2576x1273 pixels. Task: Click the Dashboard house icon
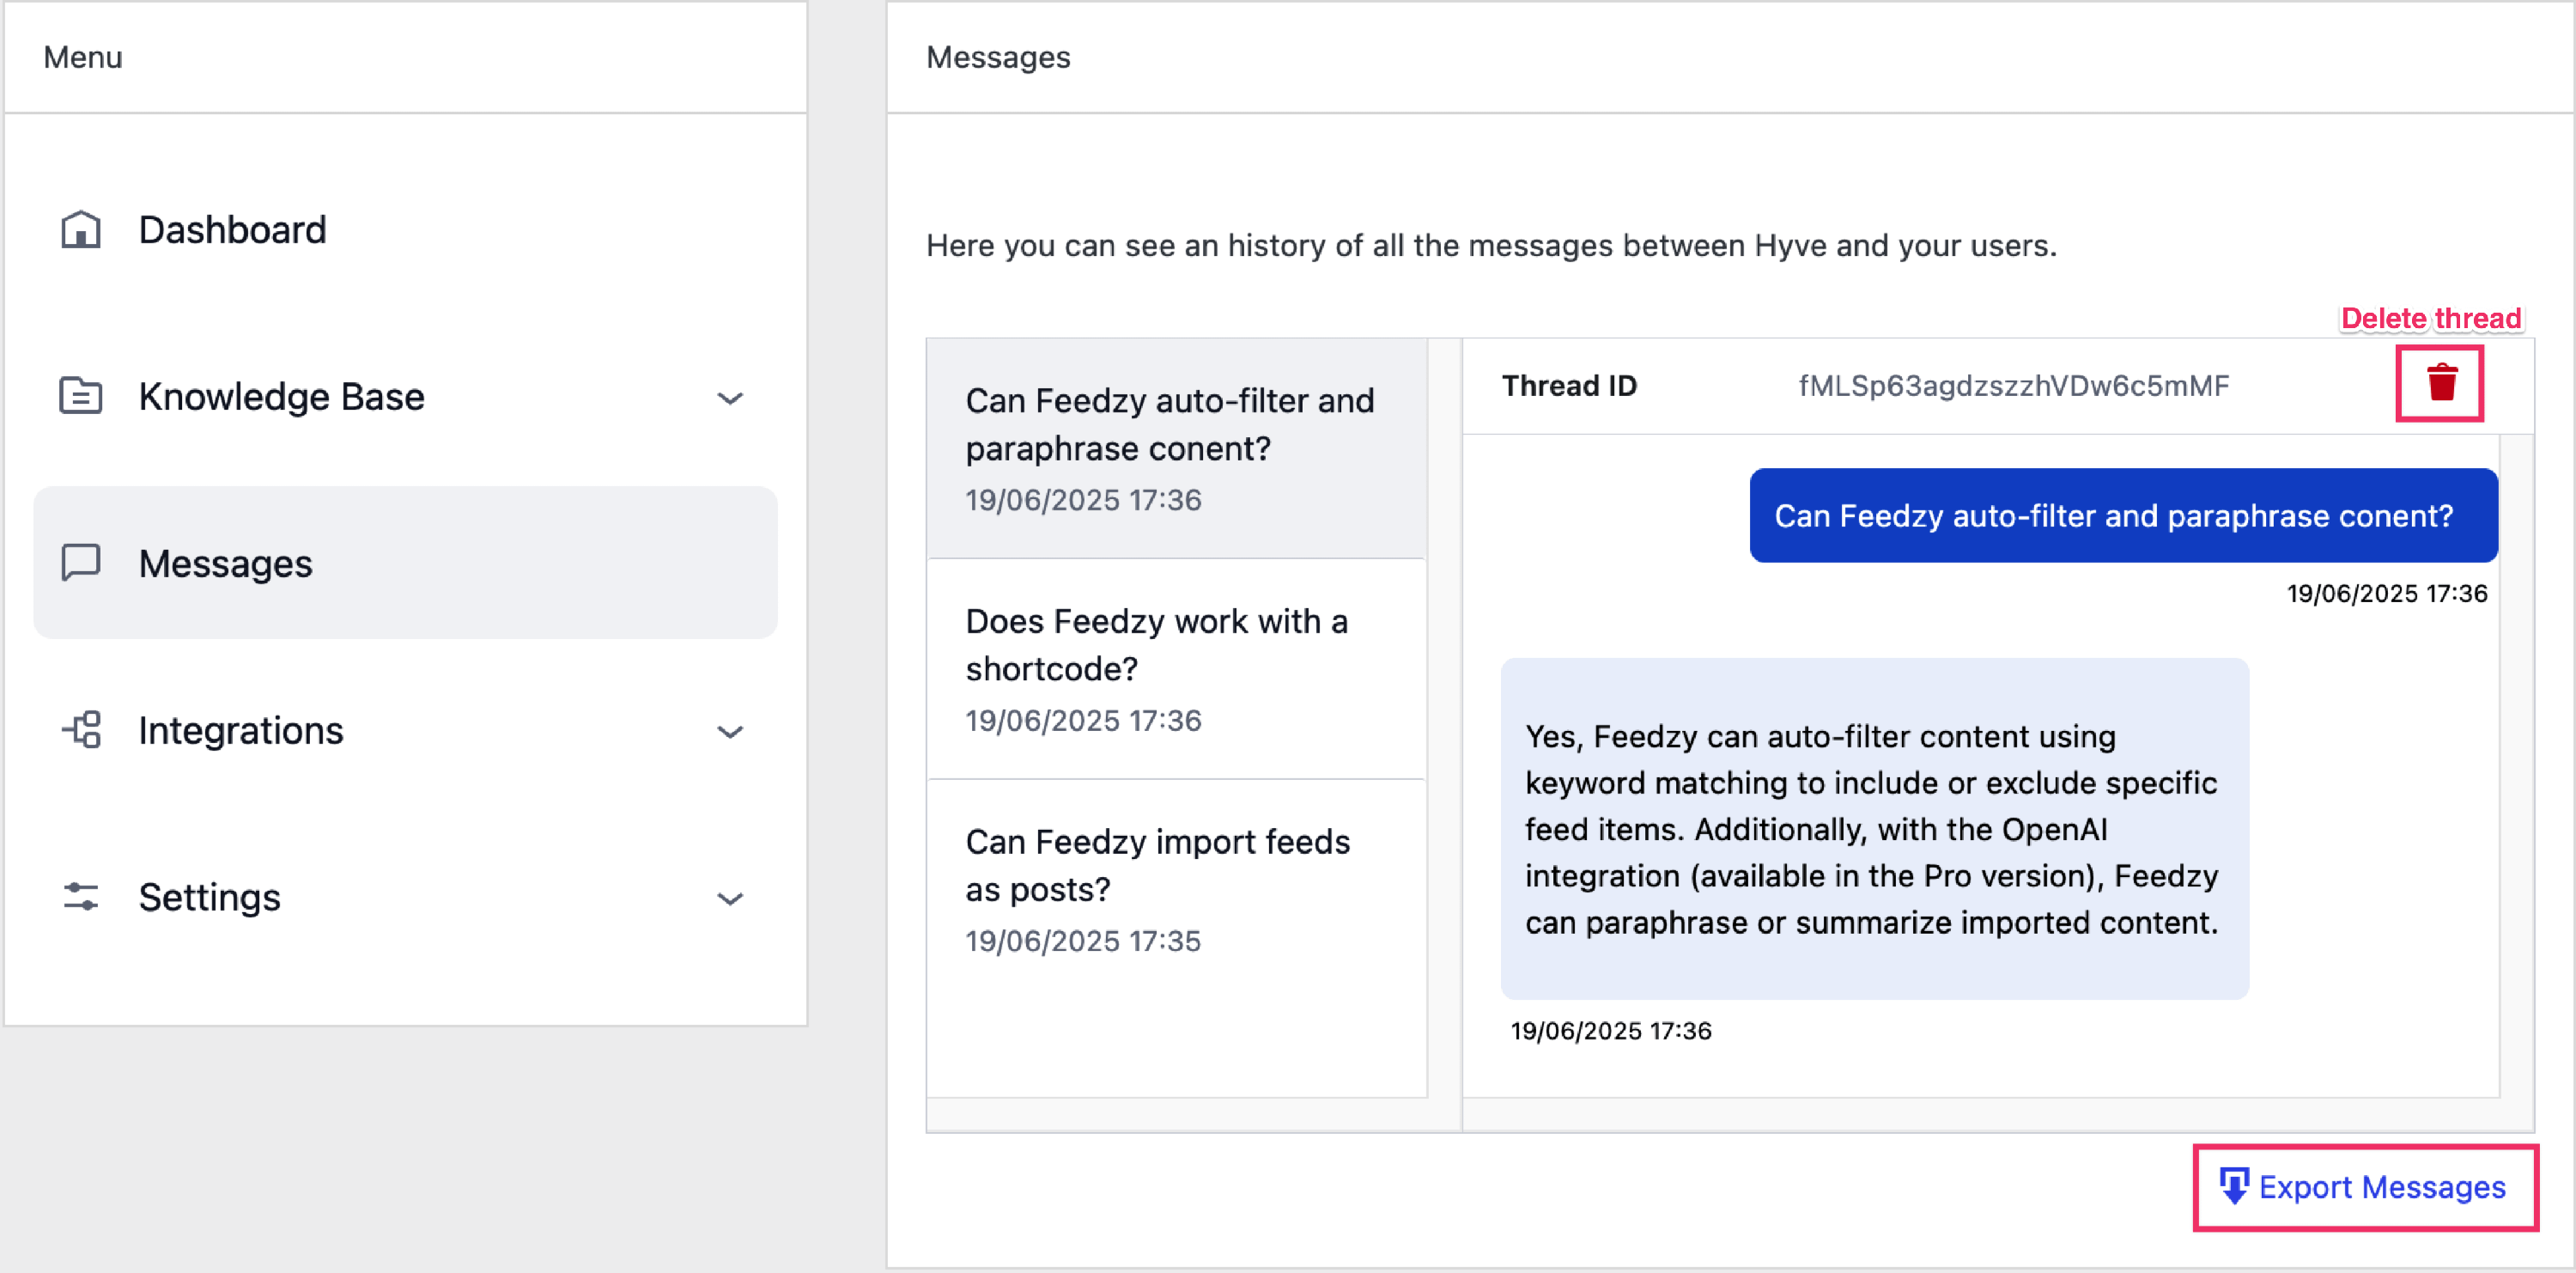click(81, 230)
